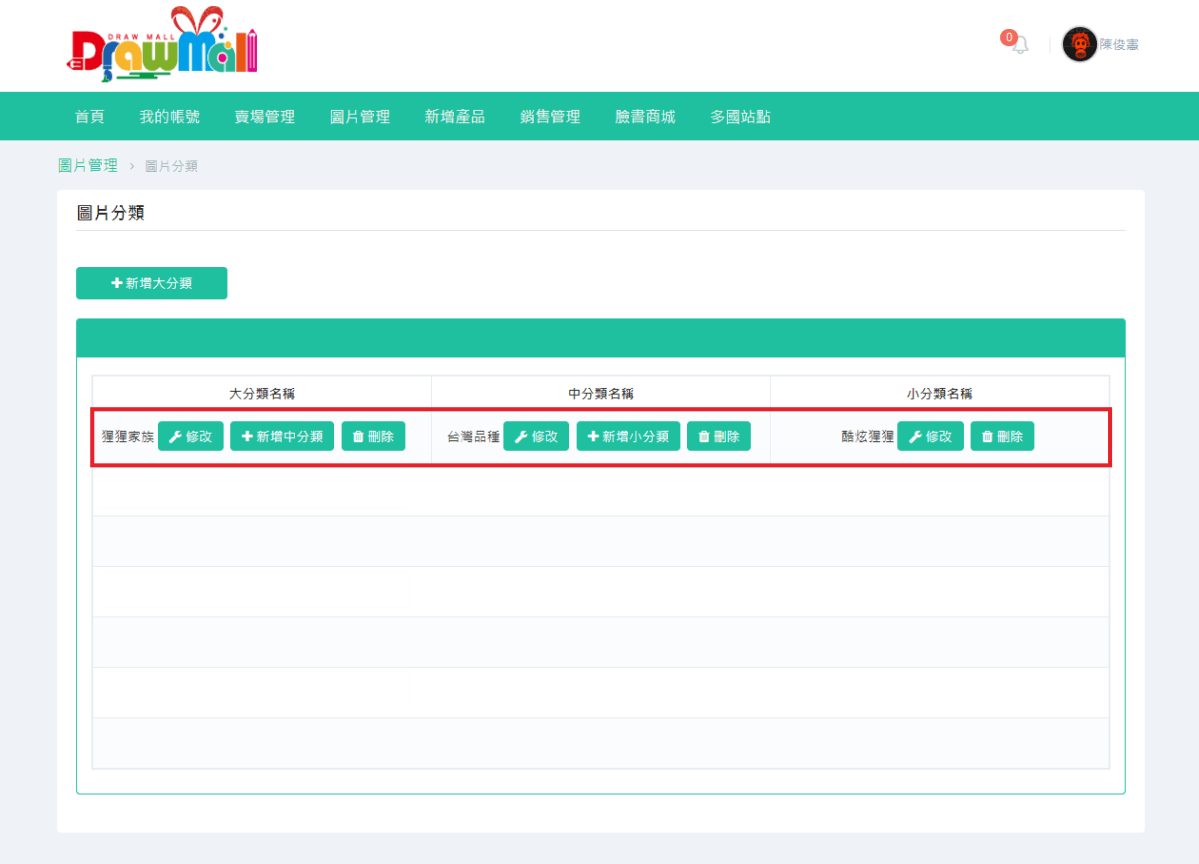Edit the 猩猩家族 main category
This screenshot has height=864, width=1199.
(190, 437)
